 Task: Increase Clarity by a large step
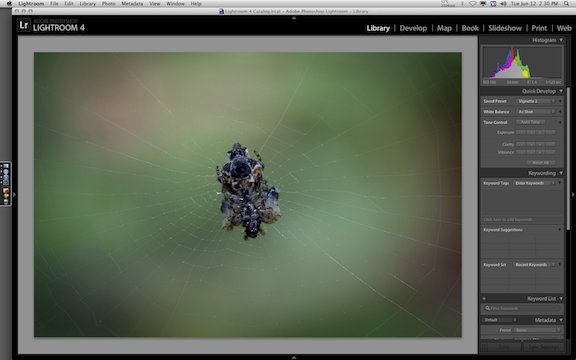[550, 144]
